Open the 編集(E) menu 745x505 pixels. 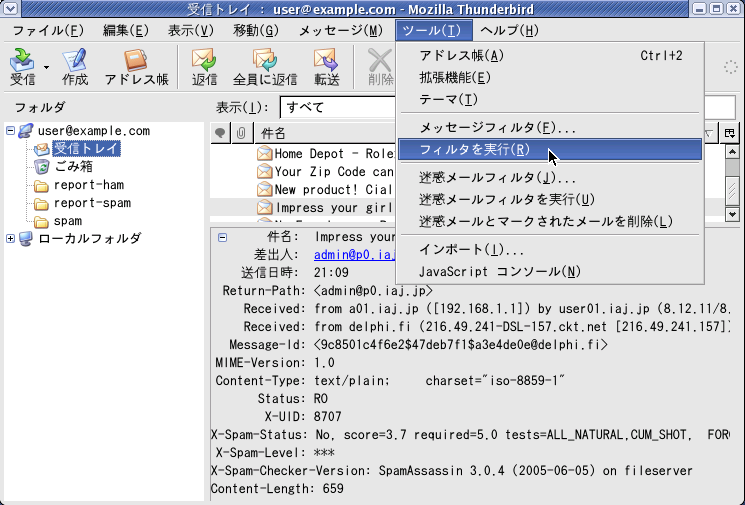coord(125,31)
